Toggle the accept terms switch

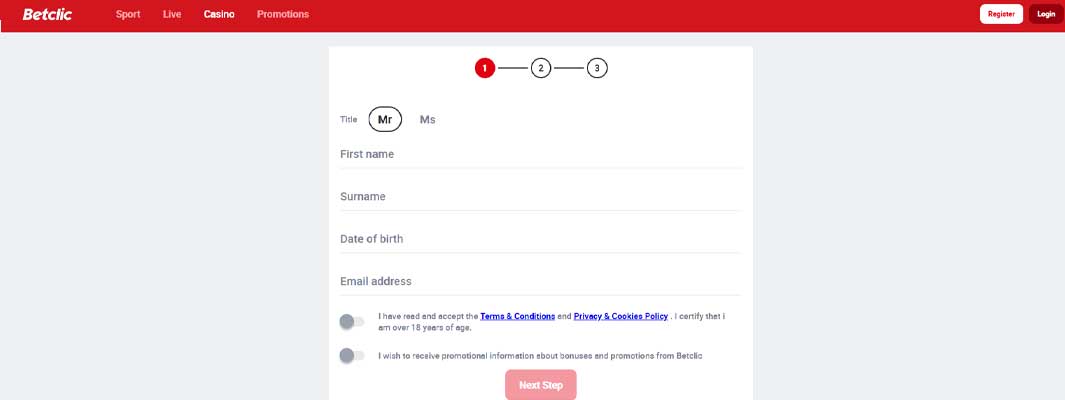tap(352, 322)
